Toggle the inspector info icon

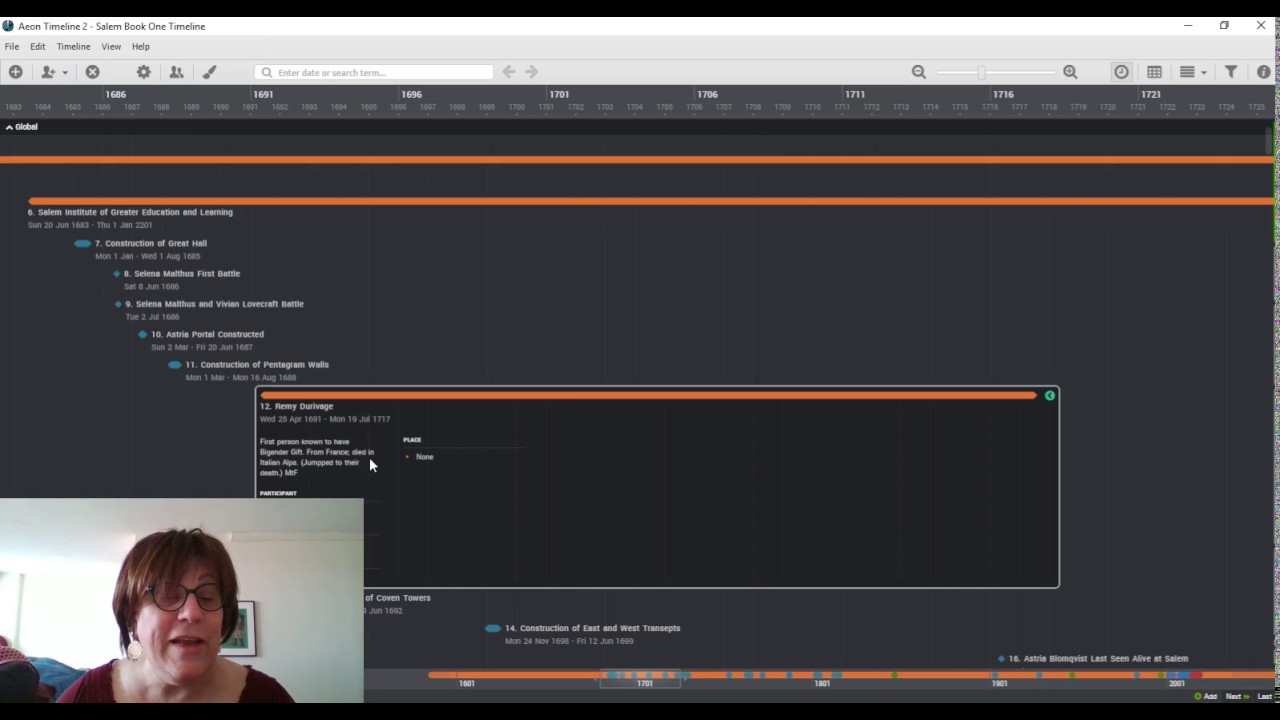[1264, 72]
